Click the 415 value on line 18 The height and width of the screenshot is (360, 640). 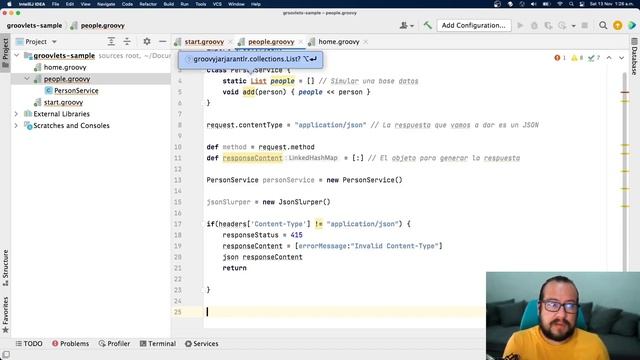pyautogui.click(x=296, y=235)
